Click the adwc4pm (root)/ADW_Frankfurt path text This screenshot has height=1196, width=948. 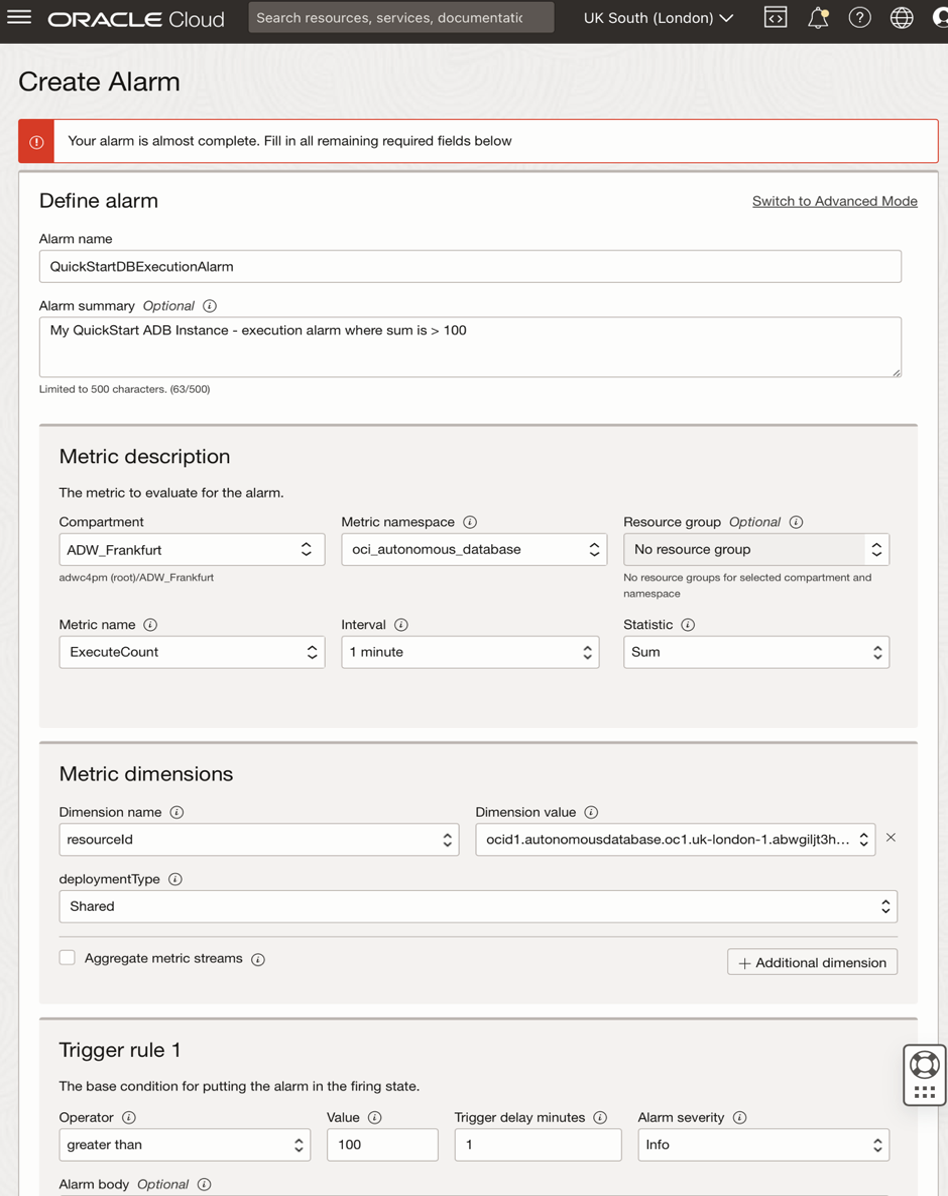[137, 578]
